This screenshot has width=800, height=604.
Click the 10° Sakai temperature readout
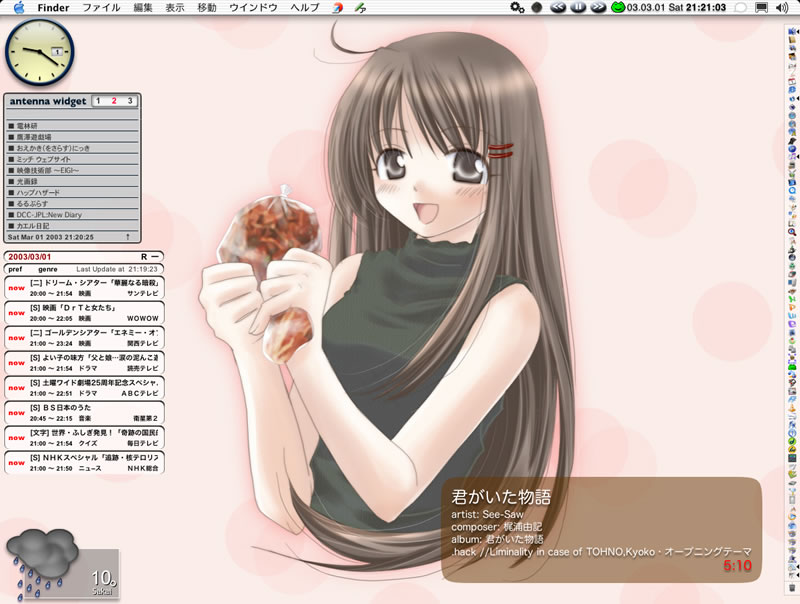tap(104, 582)
